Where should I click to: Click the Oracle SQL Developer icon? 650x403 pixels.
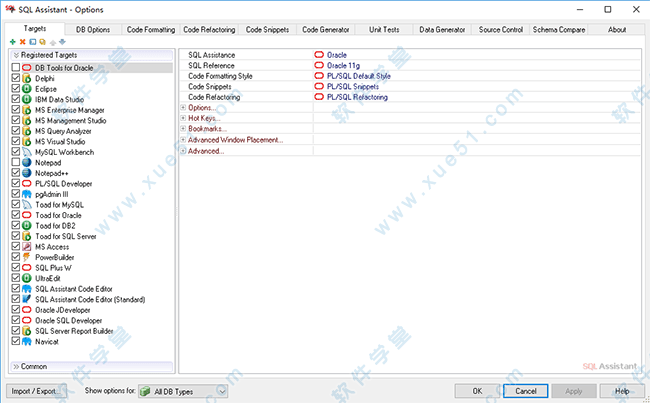click(x=27, y=320)
